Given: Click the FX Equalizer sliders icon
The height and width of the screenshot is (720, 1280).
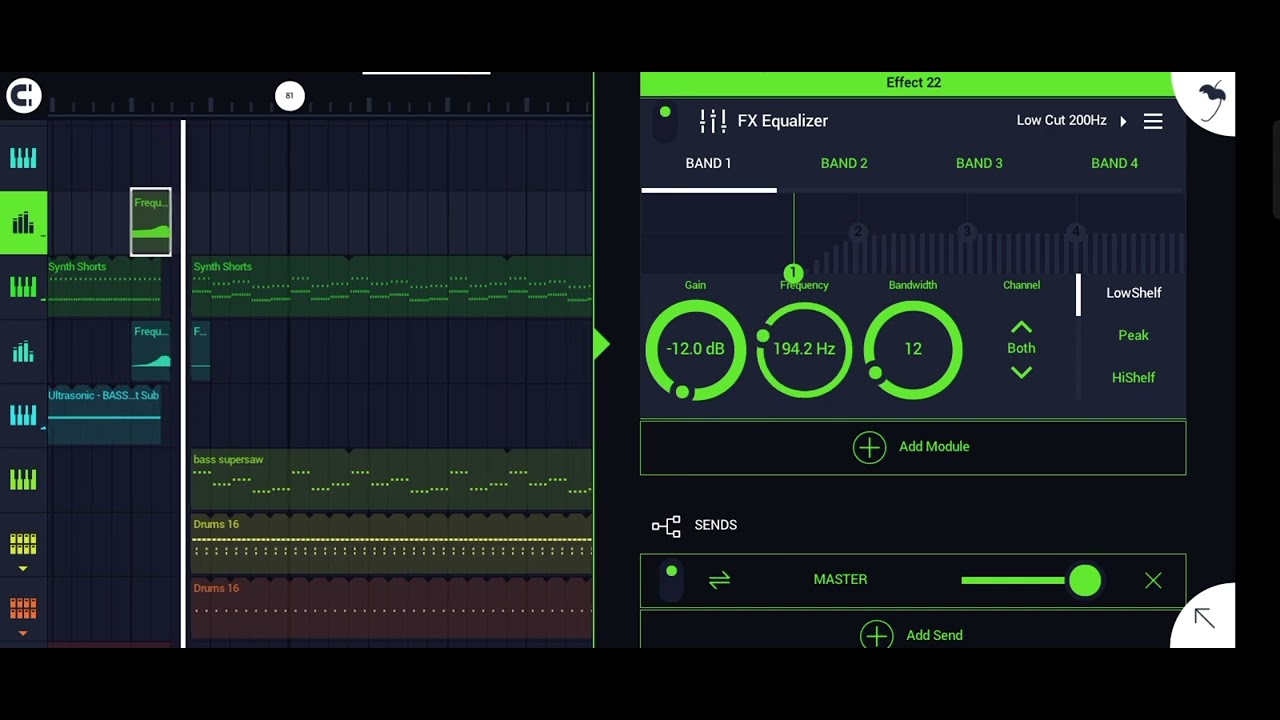Looking at the screenshot, I should pos(713,121).
